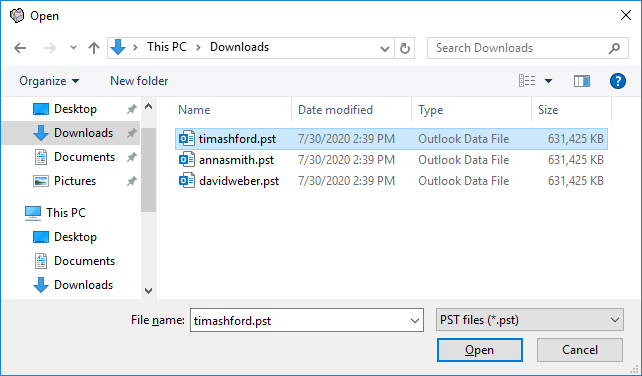642x376 pixels.
Task: Expand the File name history dropdown
Action: point(414,320)
